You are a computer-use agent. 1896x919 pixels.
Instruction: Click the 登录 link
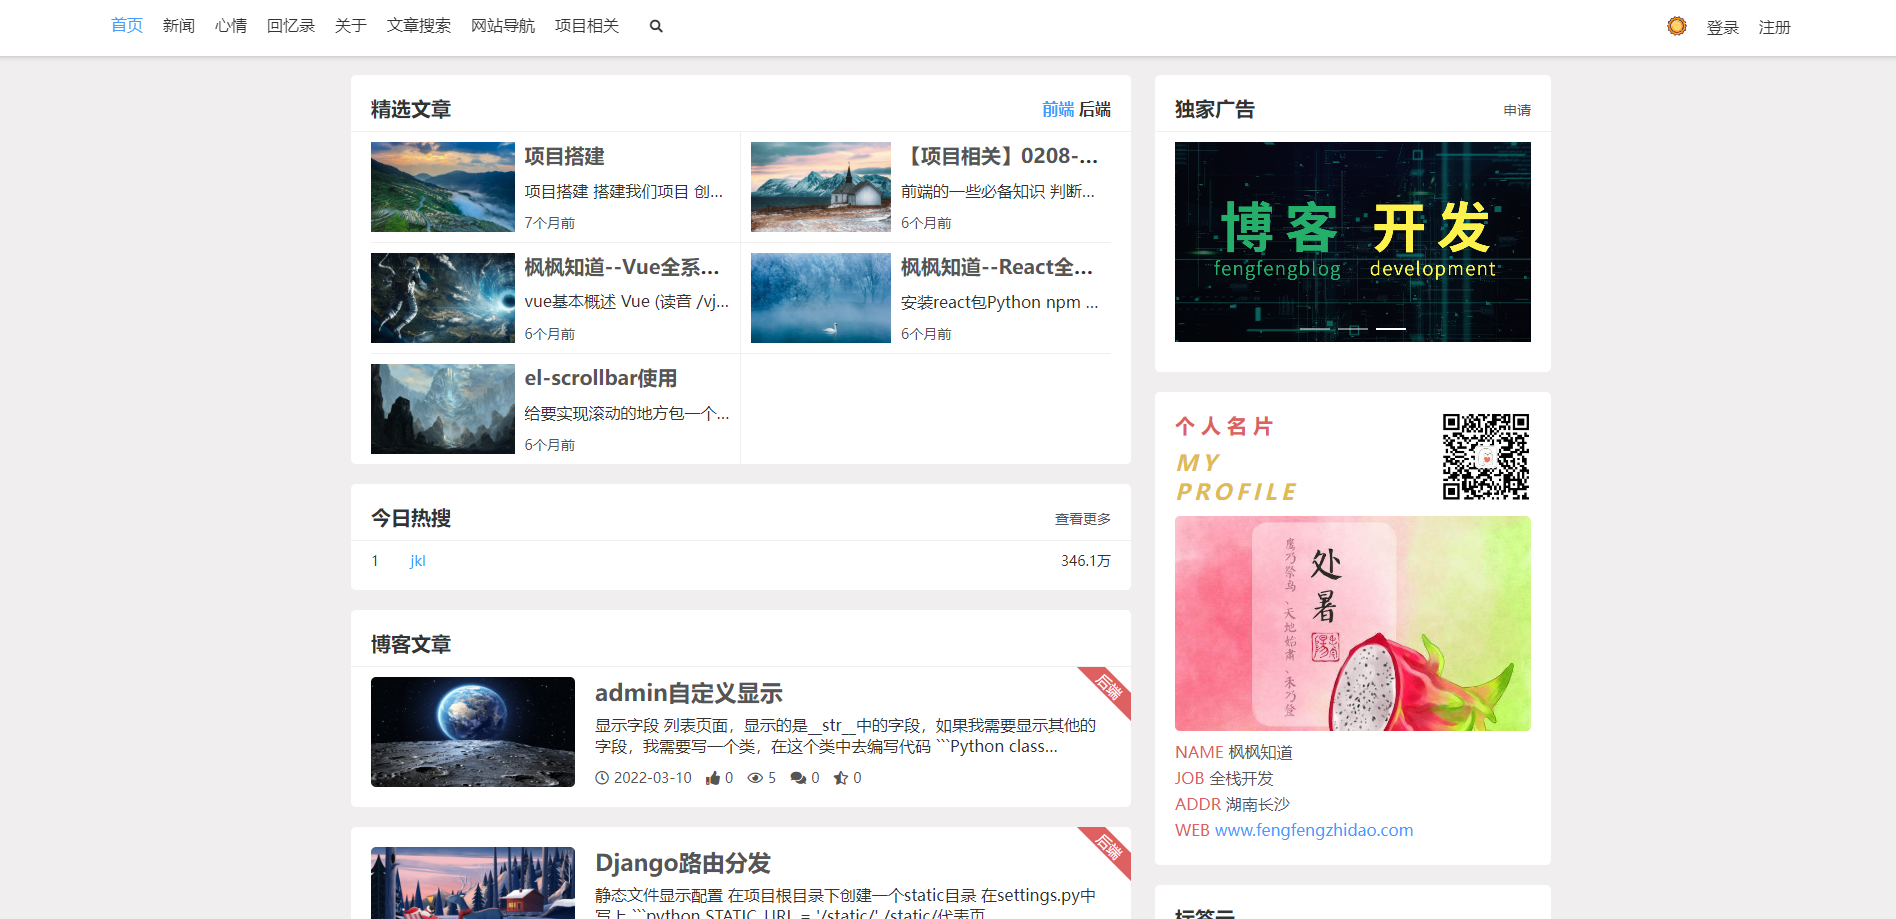point(1723,28)
